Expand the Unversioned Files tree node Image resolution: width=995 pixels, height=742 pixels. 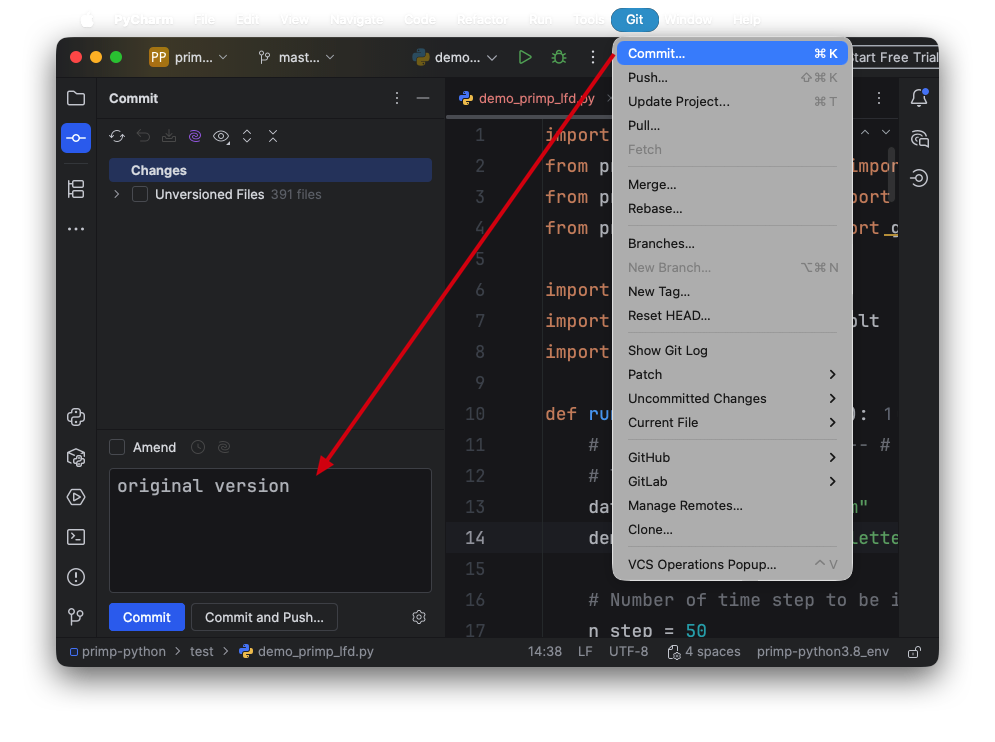(x=117, y=195)
